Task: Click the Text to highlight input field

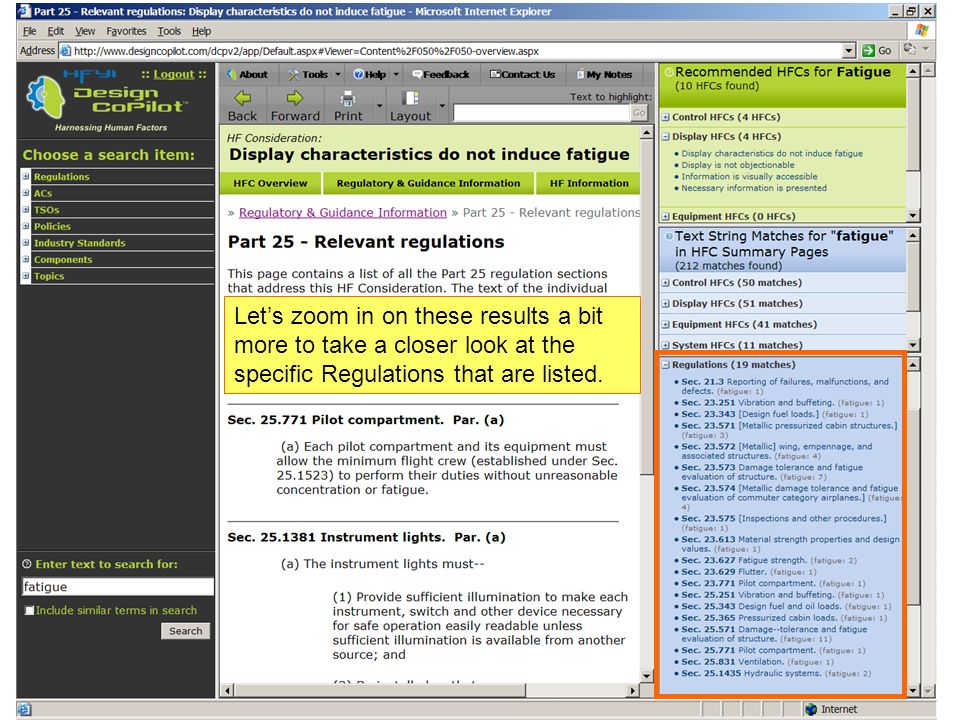Action: coord(541,113)
